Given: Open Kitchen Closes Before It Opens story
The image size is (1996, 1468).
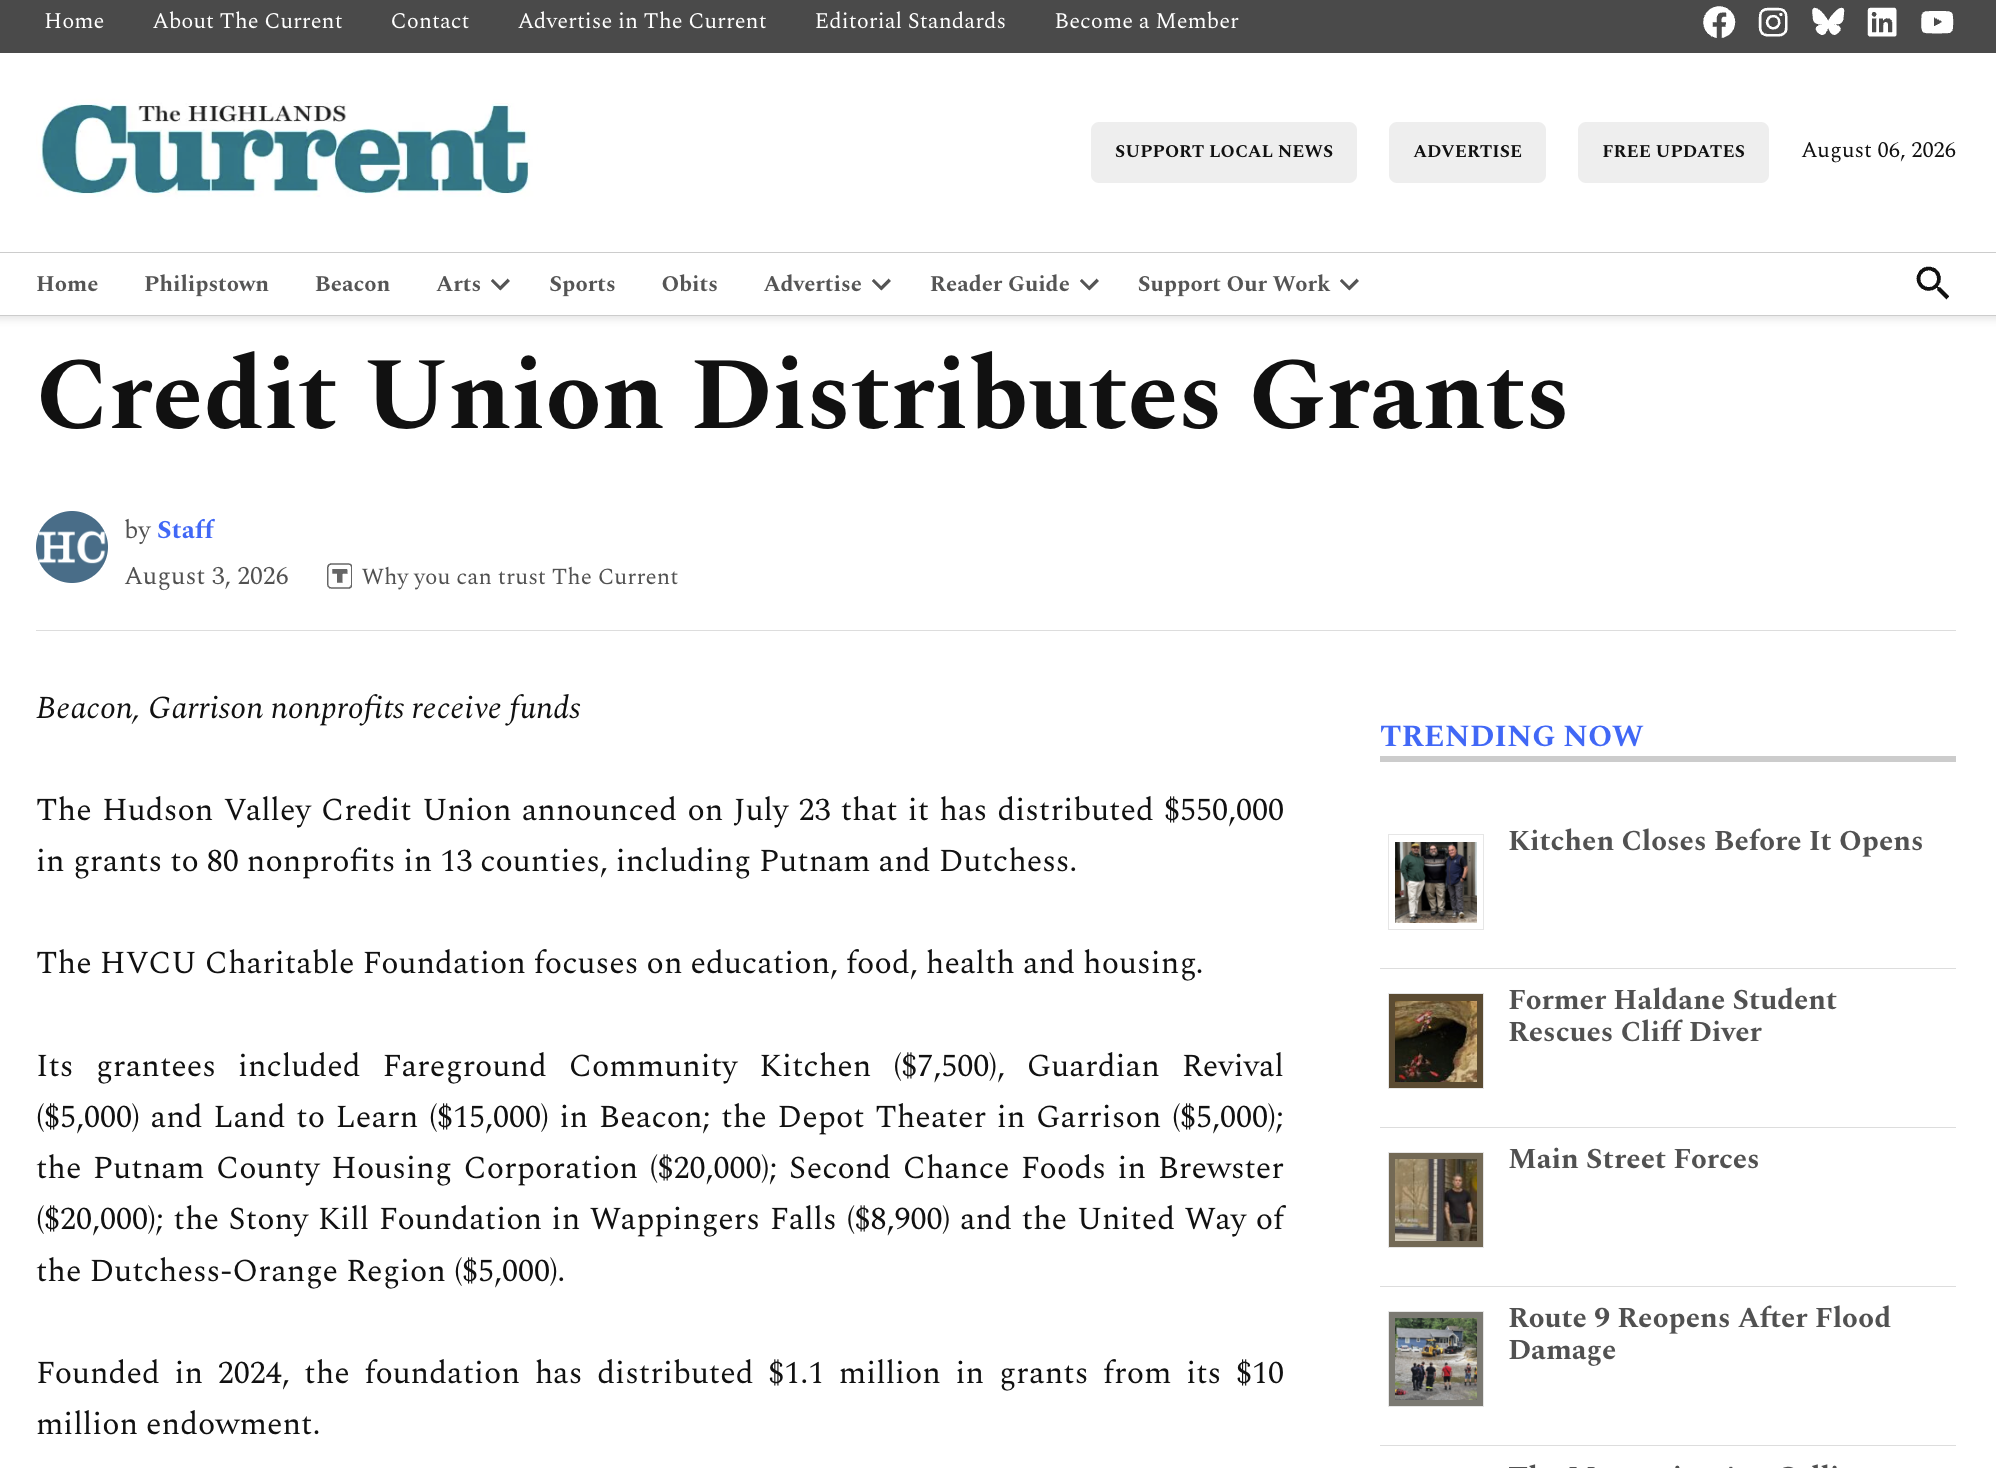Looking at the screenshot, I should point(1715,841).
